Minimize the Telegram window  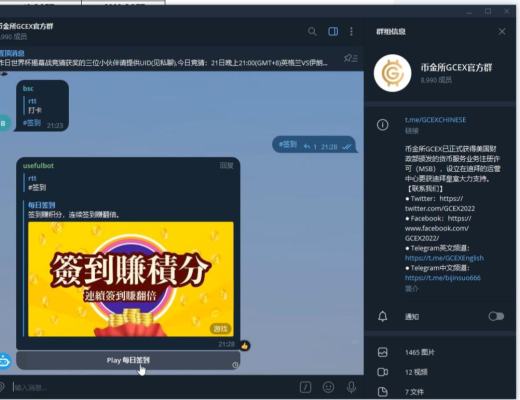469,12
